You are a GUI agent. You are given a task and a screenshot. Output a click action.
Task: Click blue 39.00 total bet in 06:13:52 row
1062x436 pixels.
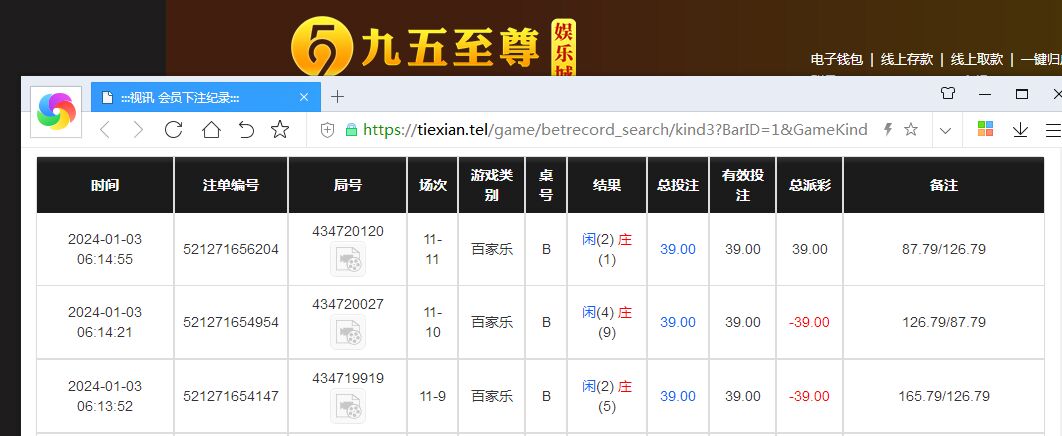(x=678, y=396)
